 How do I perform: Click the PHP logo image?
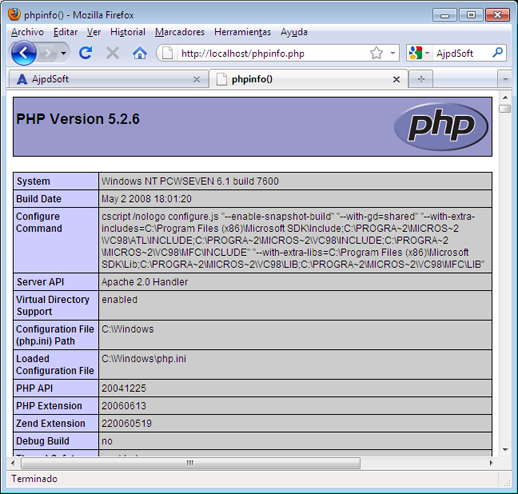coord(441,126)
